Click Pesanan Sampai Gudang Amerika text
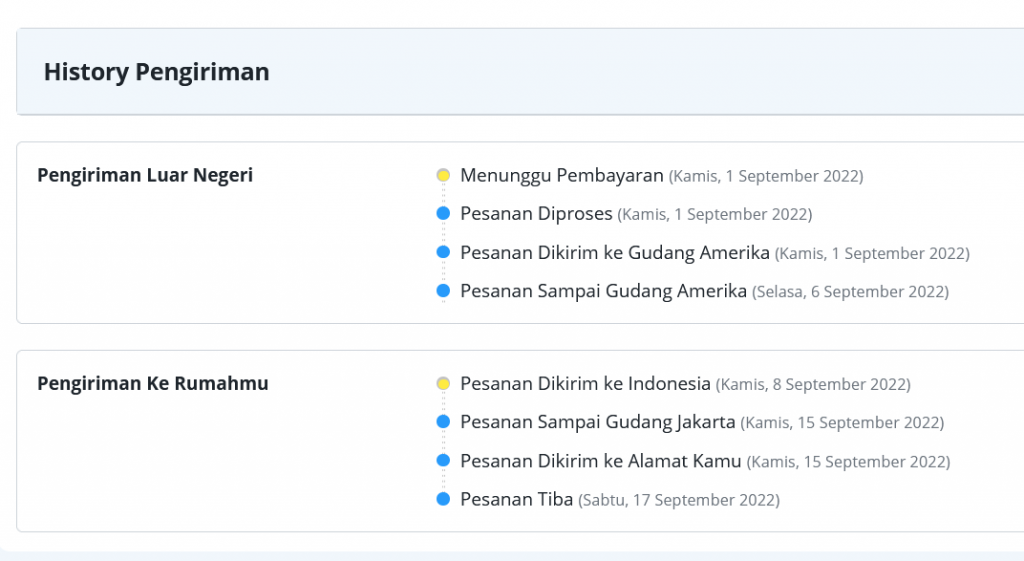The width and height of the screenshot is (1024, 561). tap(603, 291)
